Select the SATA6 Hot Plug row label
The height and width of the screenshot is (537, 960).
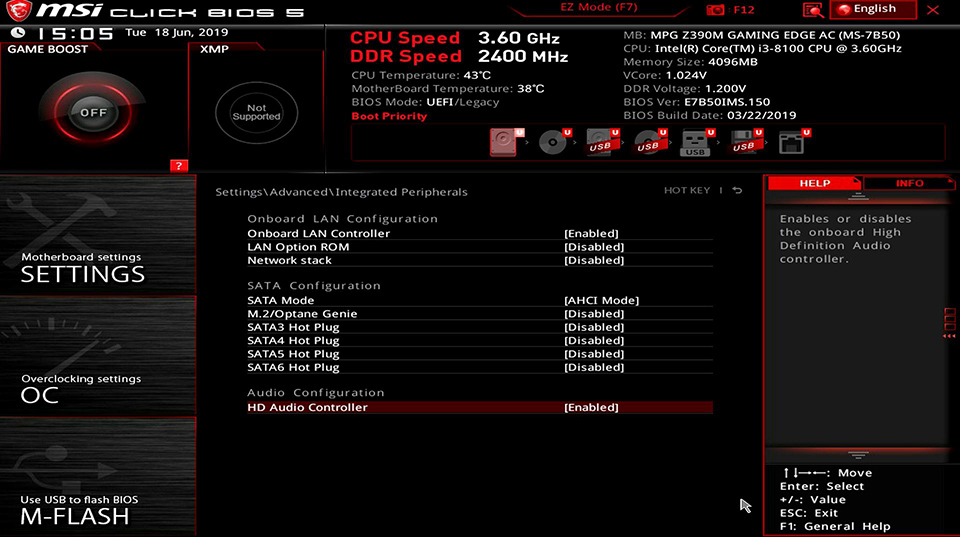coord(293,367)
